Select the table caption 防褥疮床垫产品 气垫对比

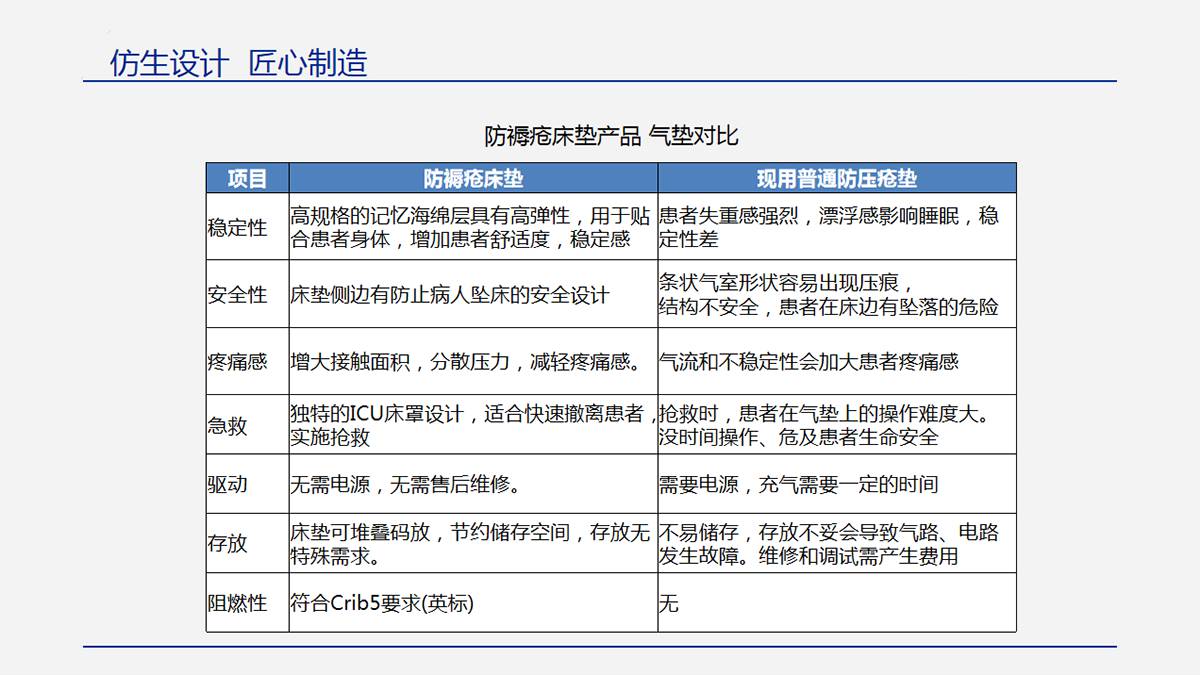click(611, 135)
